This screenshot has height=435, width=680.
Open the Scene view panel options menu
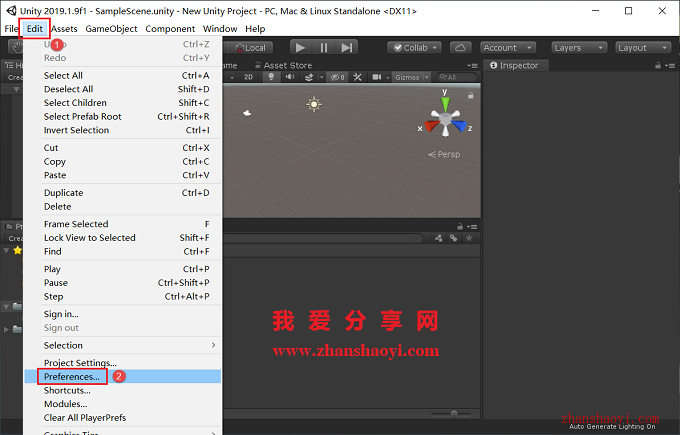click(472, 65)
